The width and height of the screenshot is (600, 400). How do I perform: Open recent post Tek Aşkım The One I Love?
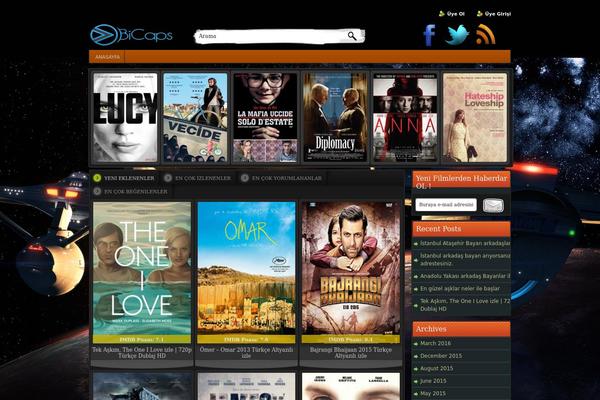pos(465,305)
